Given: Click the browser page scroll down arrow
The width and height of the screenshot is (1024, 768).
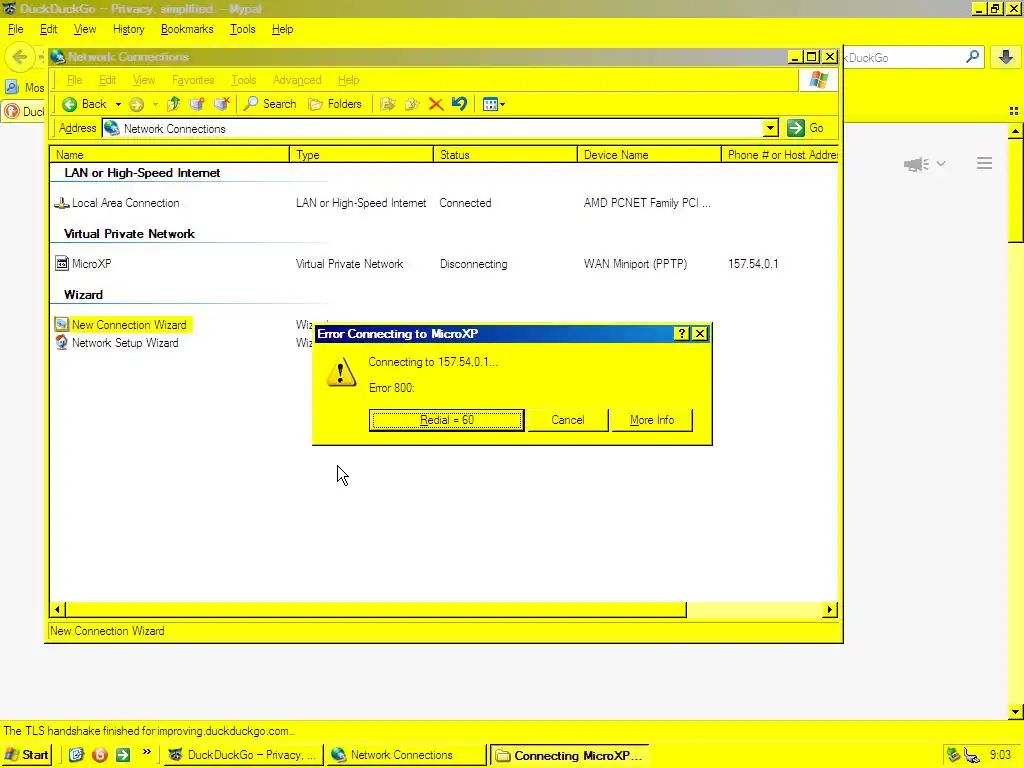Looking at the screenshot, I should coord(1015,712).
